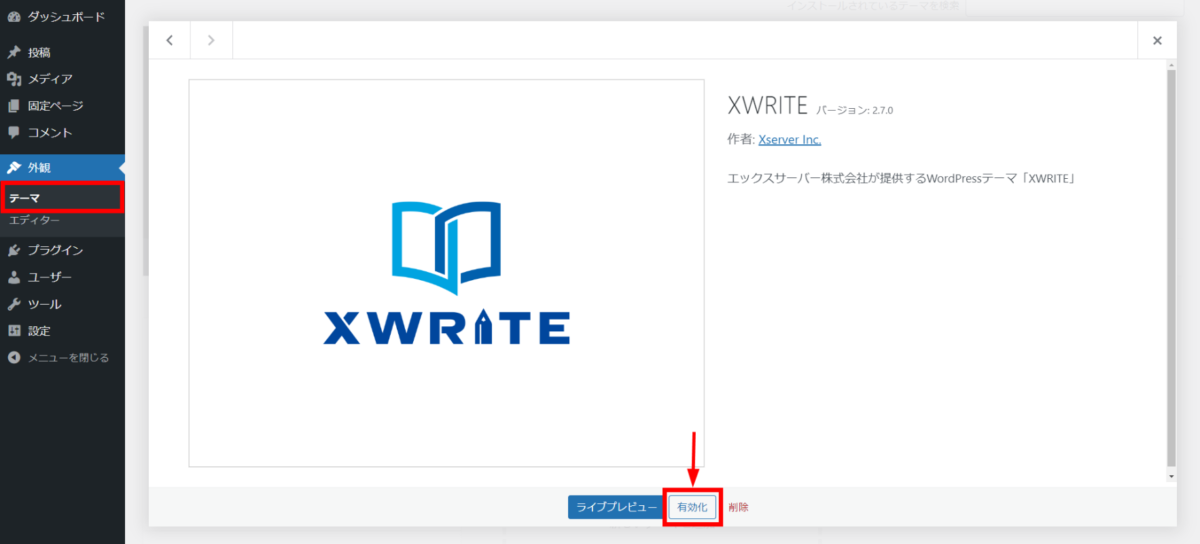Click the collapse arrow icon beside メニューを閉じる

pyautogui.click(x=14, y=357)
